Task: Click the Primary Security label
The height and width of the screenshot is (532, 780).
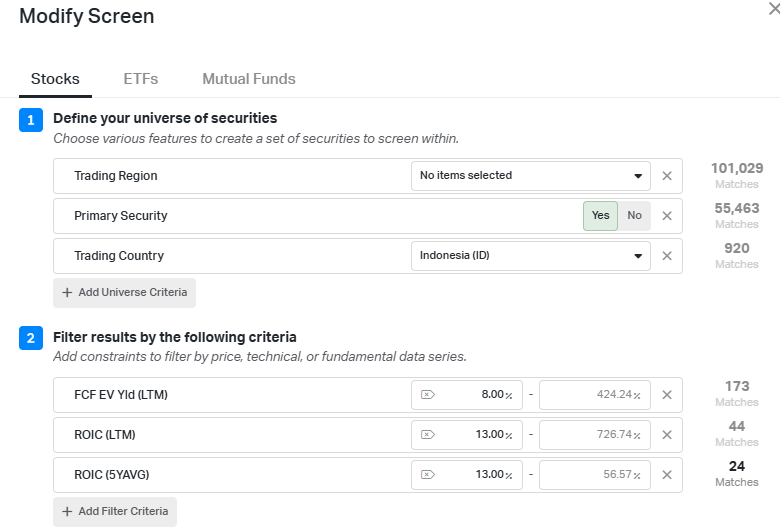Action: (x=121, y=215)
